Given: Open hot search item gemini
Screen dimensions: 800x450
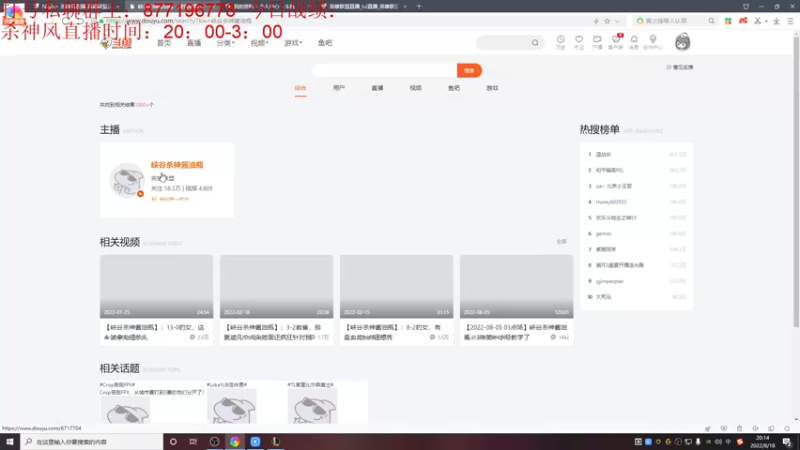Looking at the screenshot, I should pos(604,234).
